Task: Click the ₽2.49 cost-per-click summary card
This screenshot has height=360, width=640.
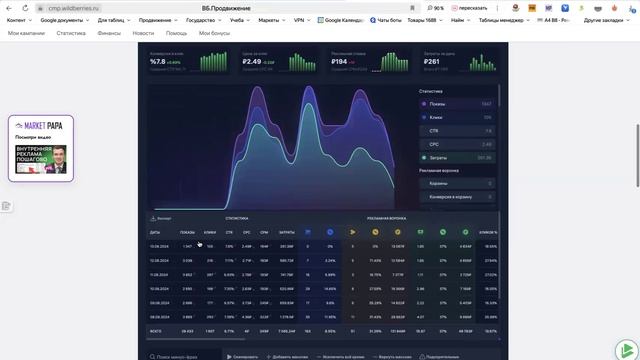Action: coord(279,61)
